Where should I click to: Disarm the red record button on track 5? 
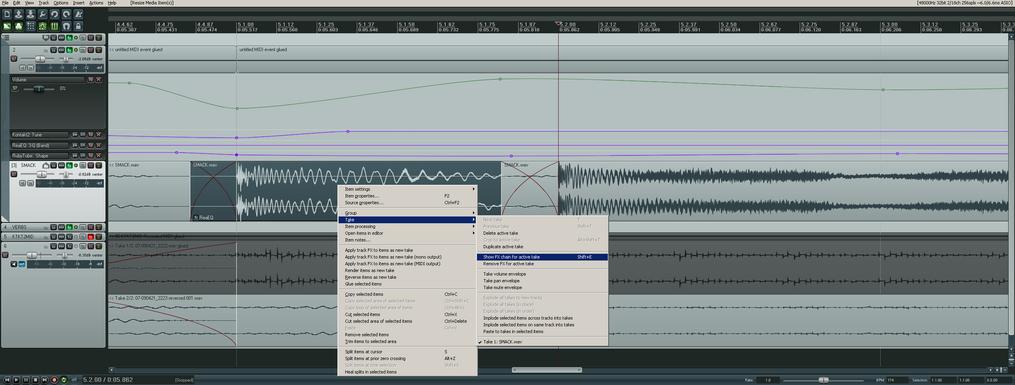click(91, 237)
